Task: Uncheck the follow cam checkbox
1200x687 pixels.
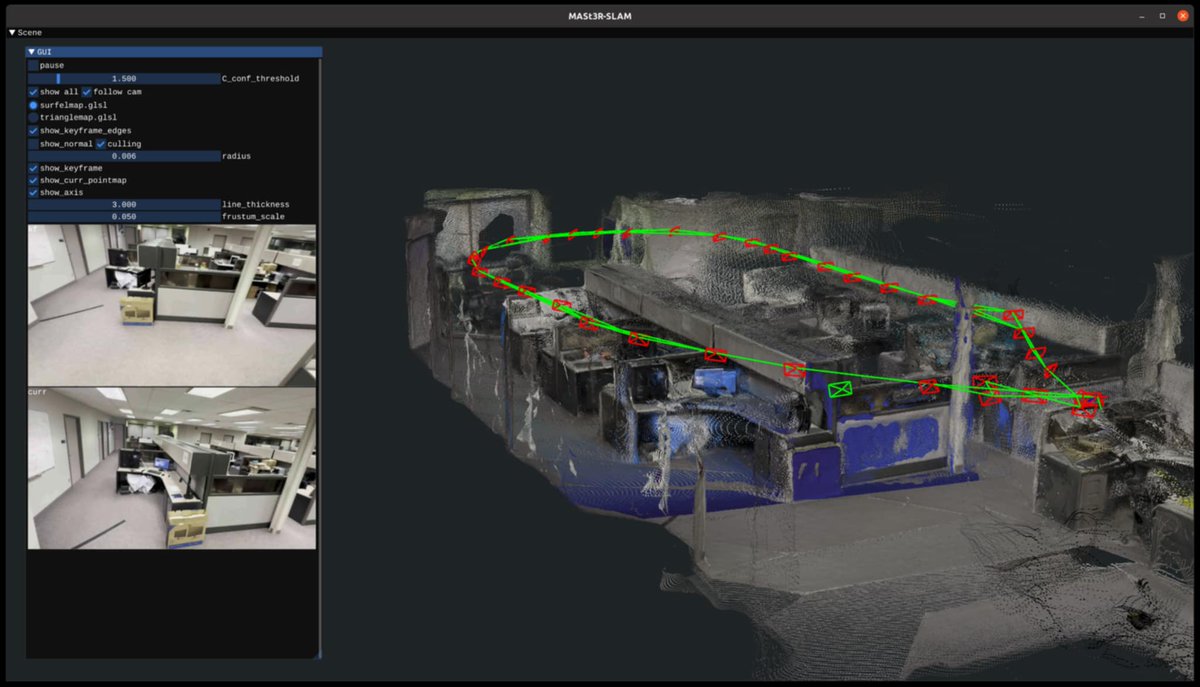Action: tap(86, 91)
